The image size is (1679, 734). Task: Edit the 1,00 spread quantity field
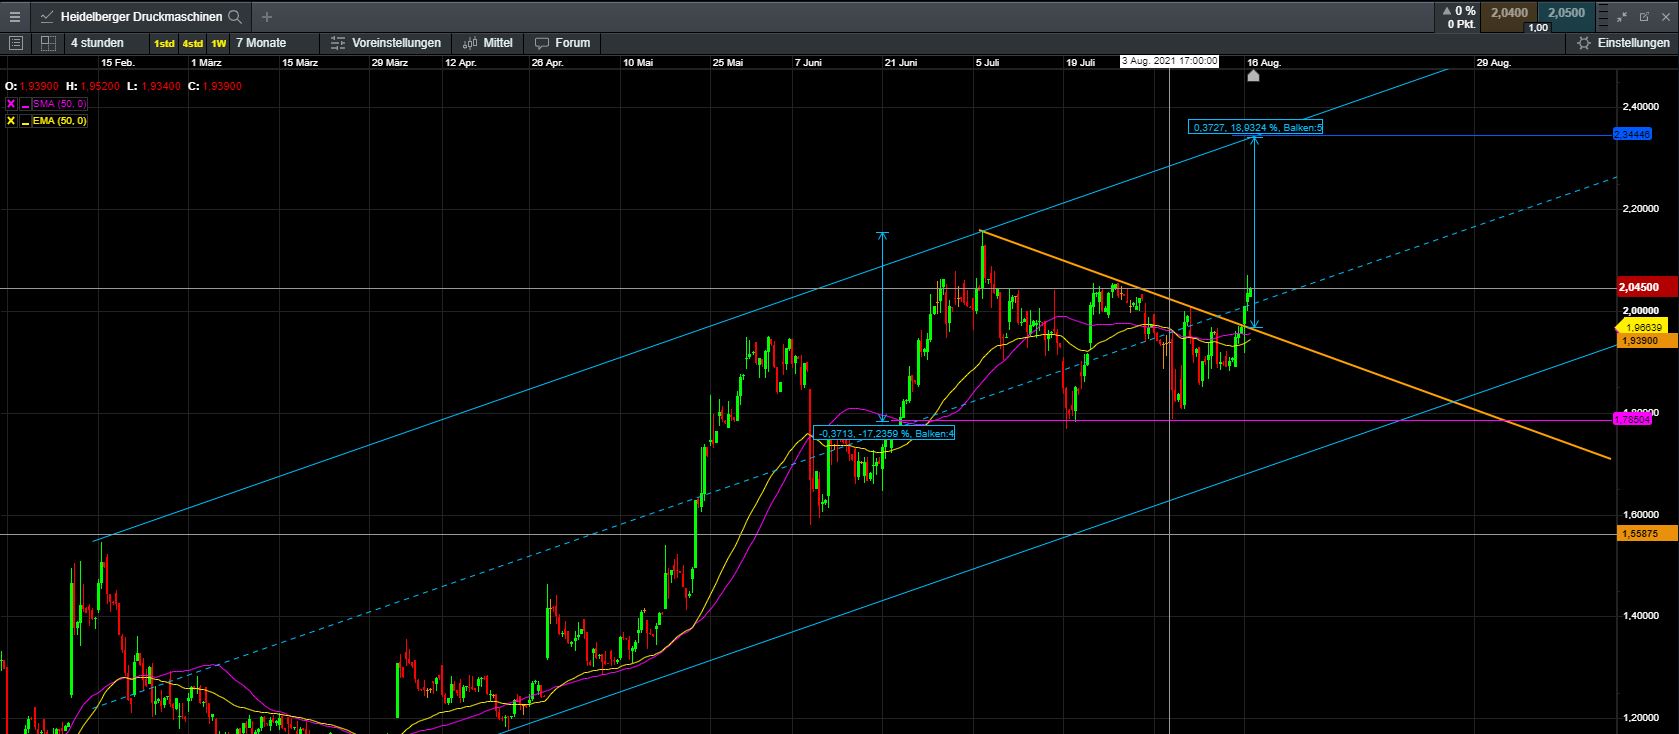[1538, 28]
